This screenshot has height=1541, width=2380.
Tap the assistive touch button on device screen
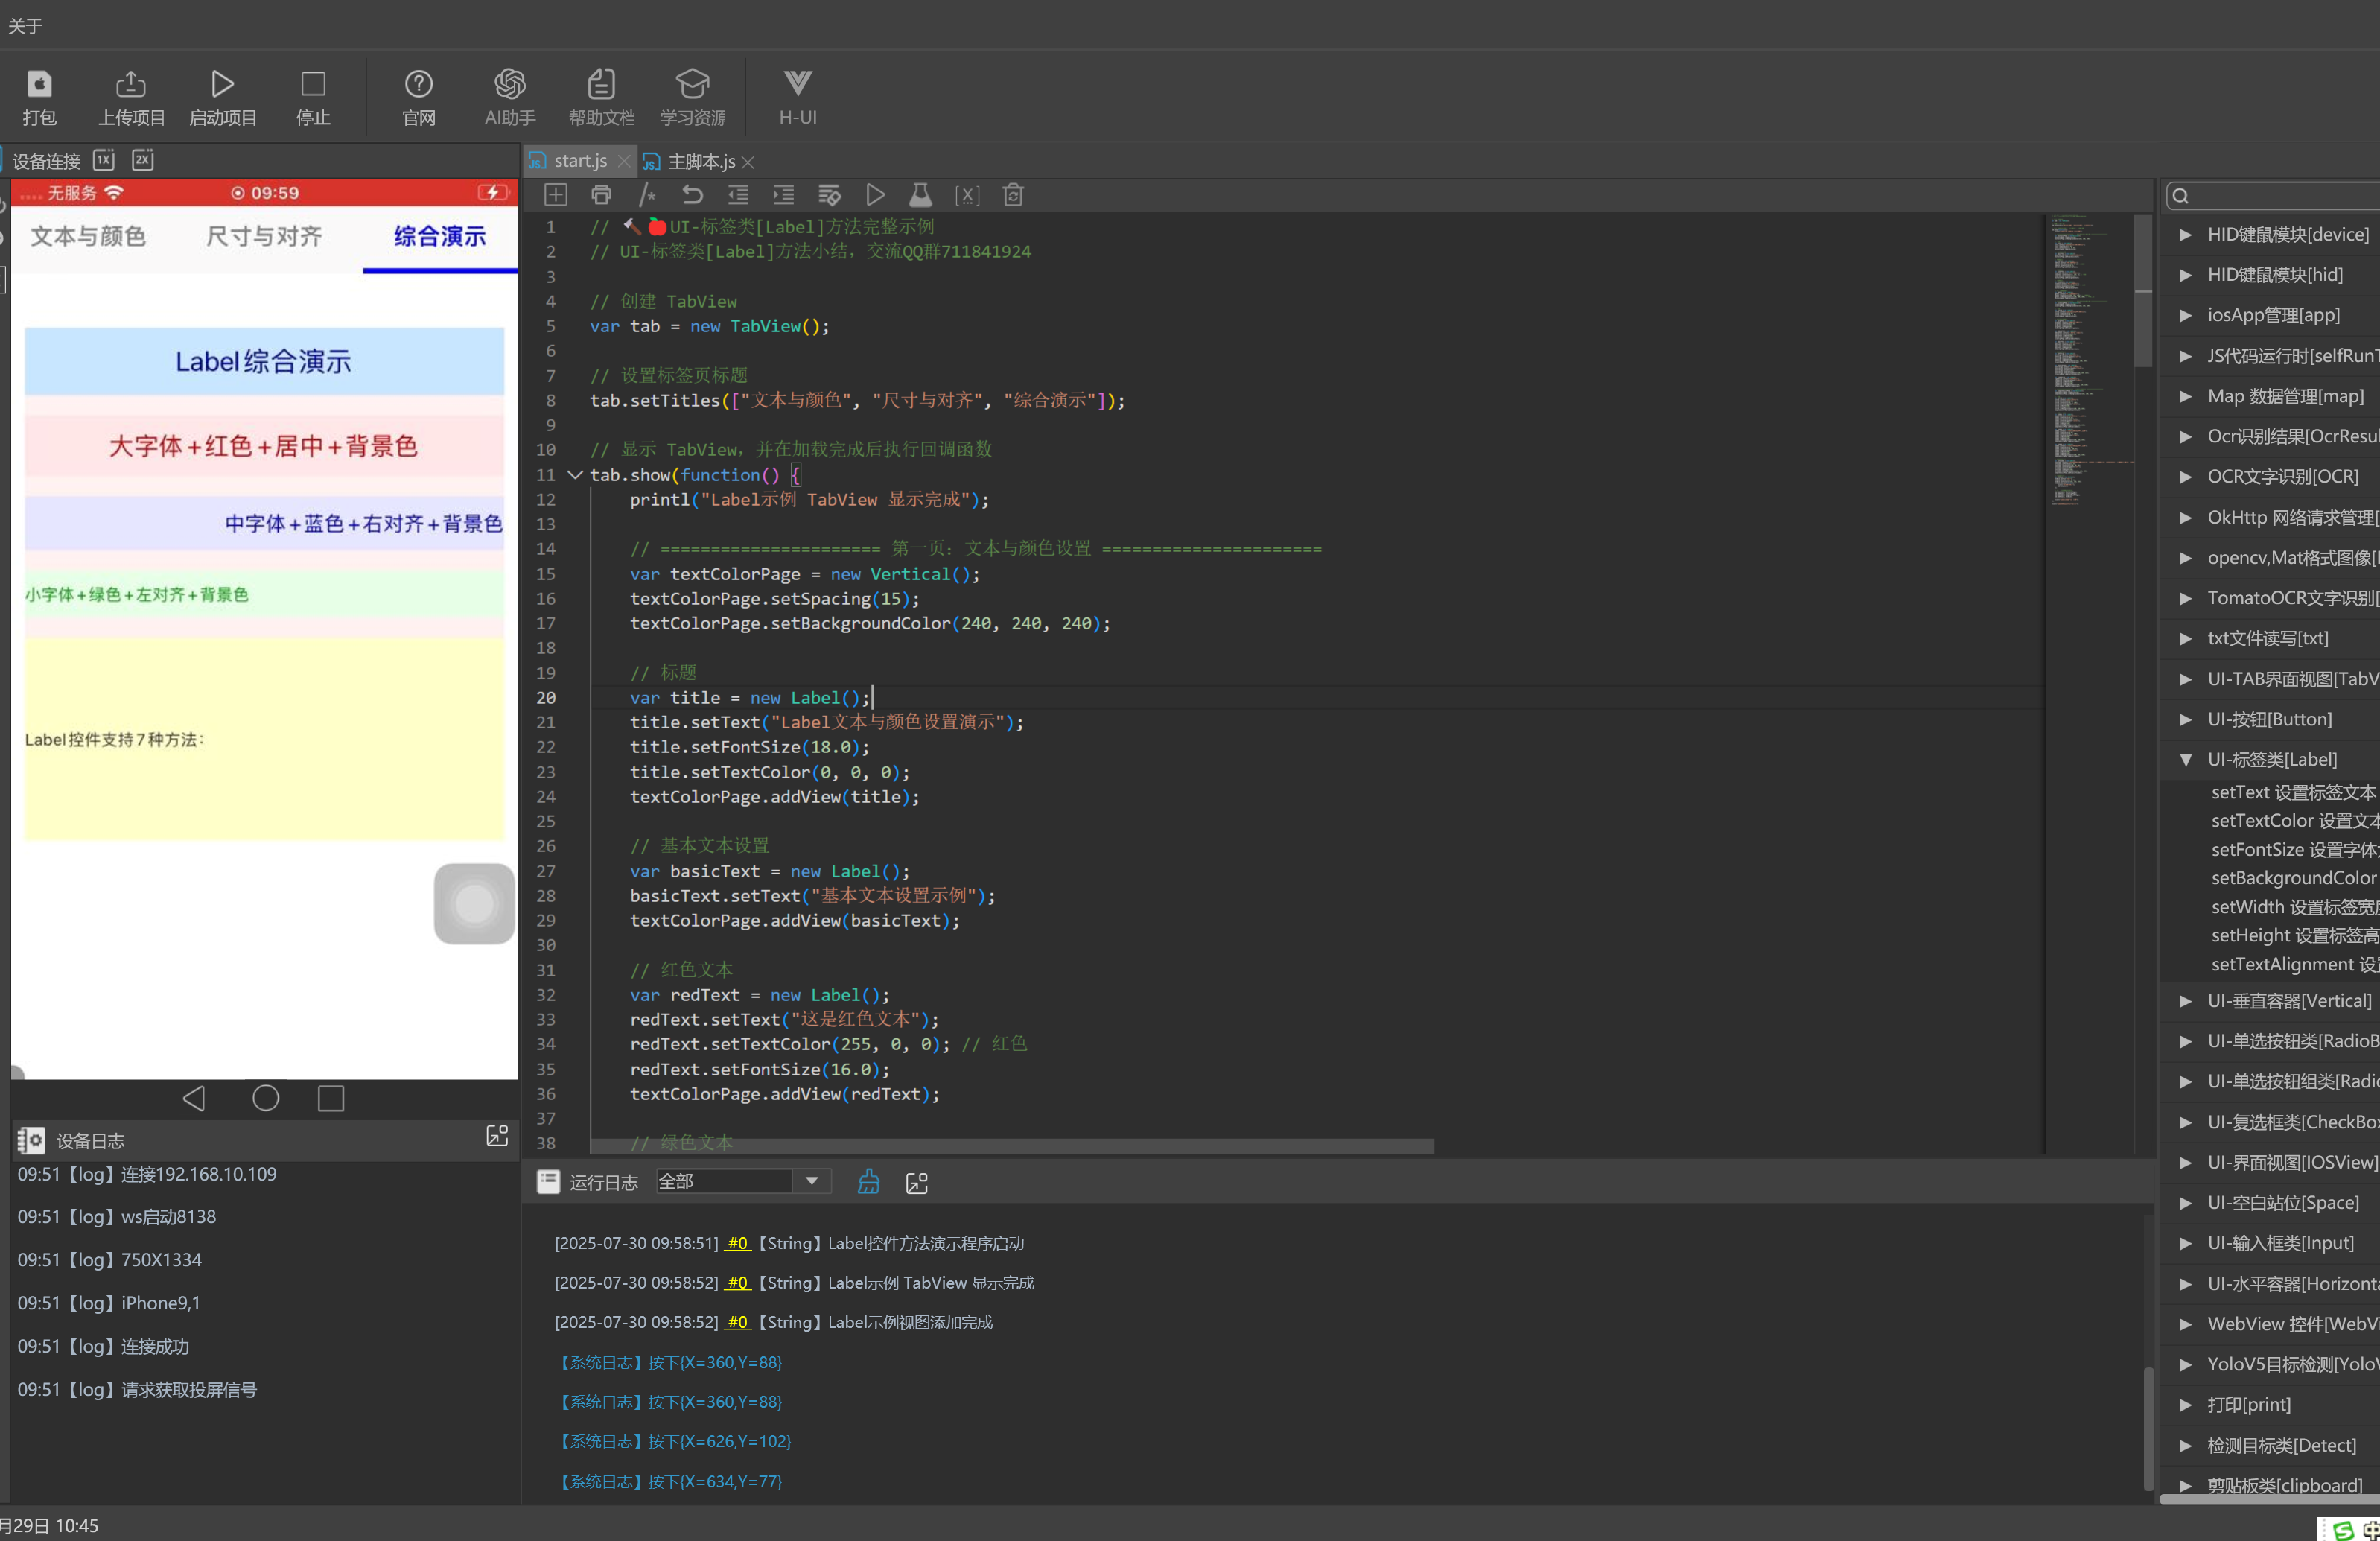tap(474, 904)
